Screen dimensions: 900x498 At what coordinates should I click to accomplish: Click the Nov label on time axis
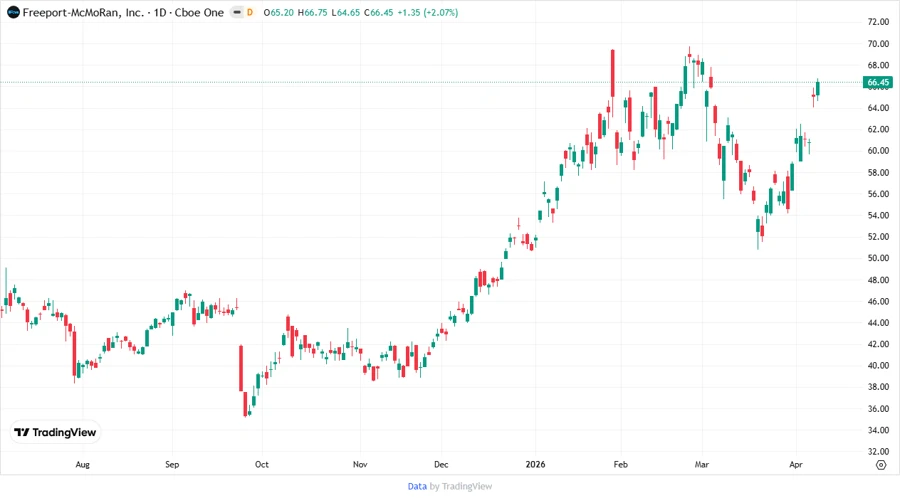(360, 464)
